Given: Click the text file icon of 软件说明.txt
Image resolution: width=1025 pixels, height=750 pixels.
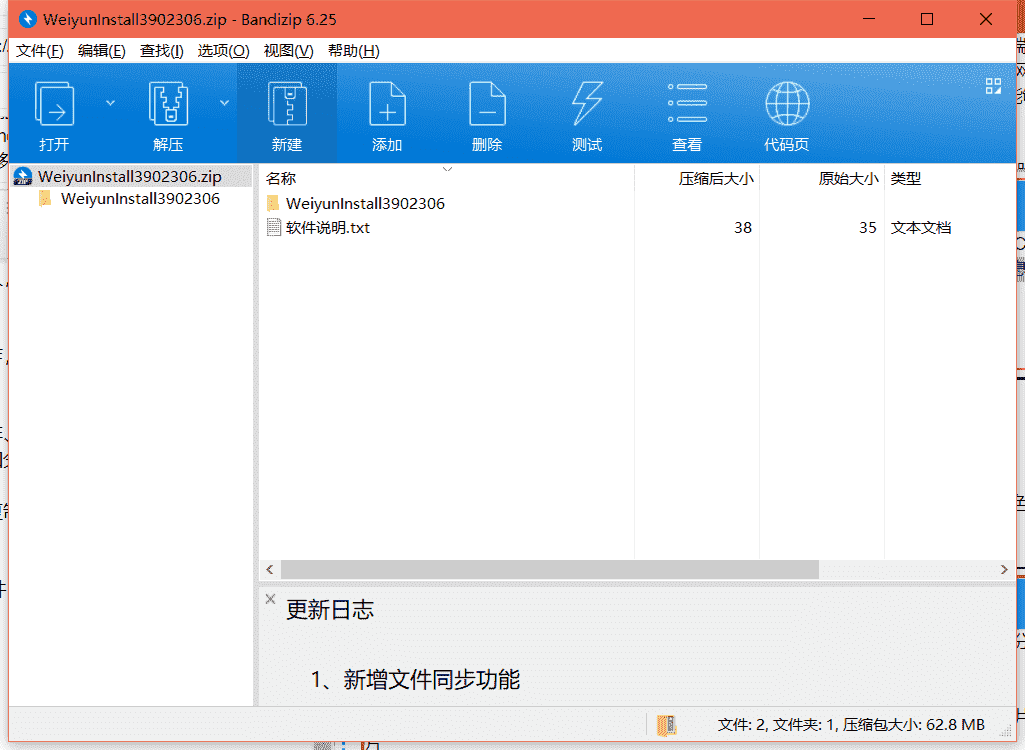Looking at the screenshot, I should [274, 228].
